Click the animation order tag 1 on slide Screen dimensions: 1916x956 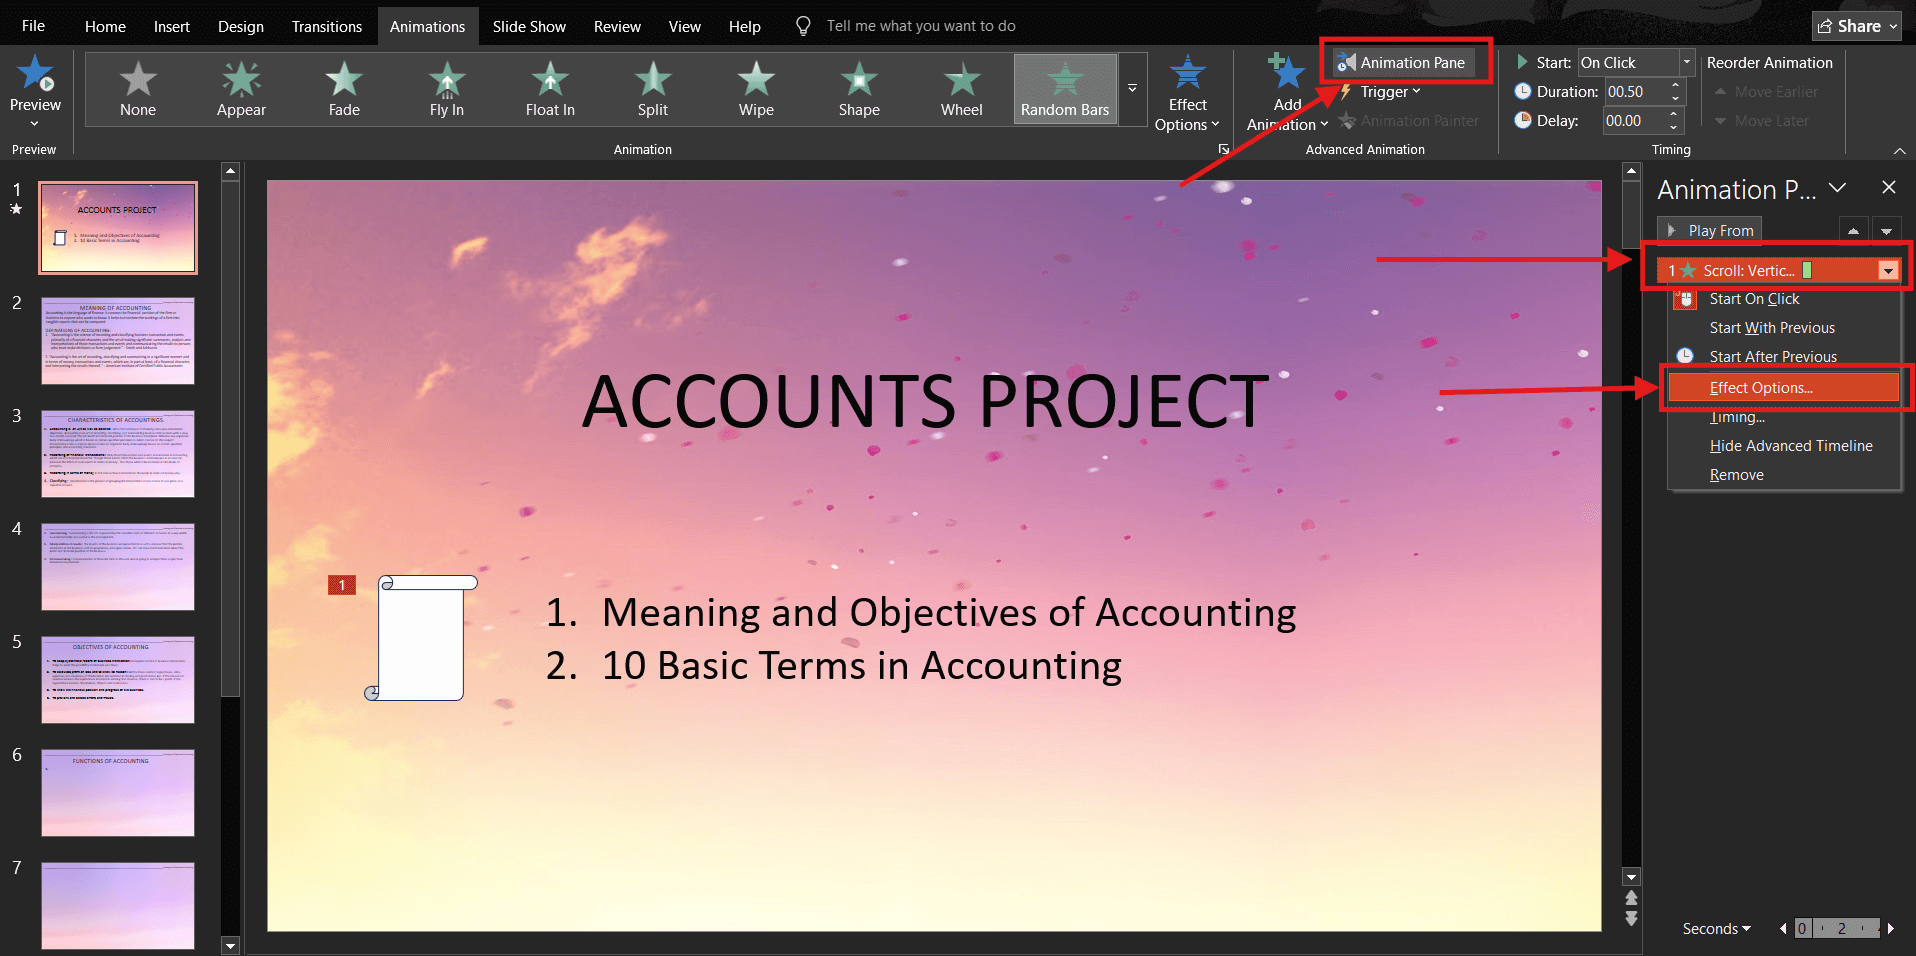pos(342,585)
